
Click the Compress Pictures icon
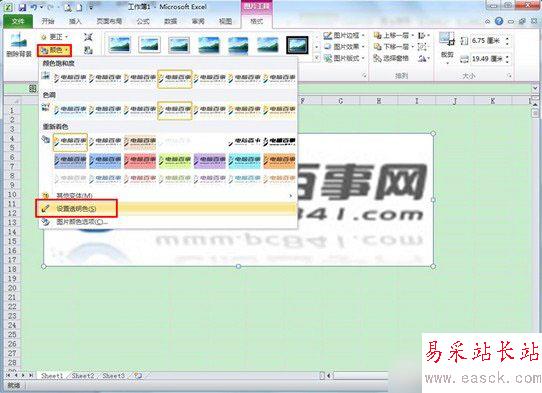[x=88, y=37]
